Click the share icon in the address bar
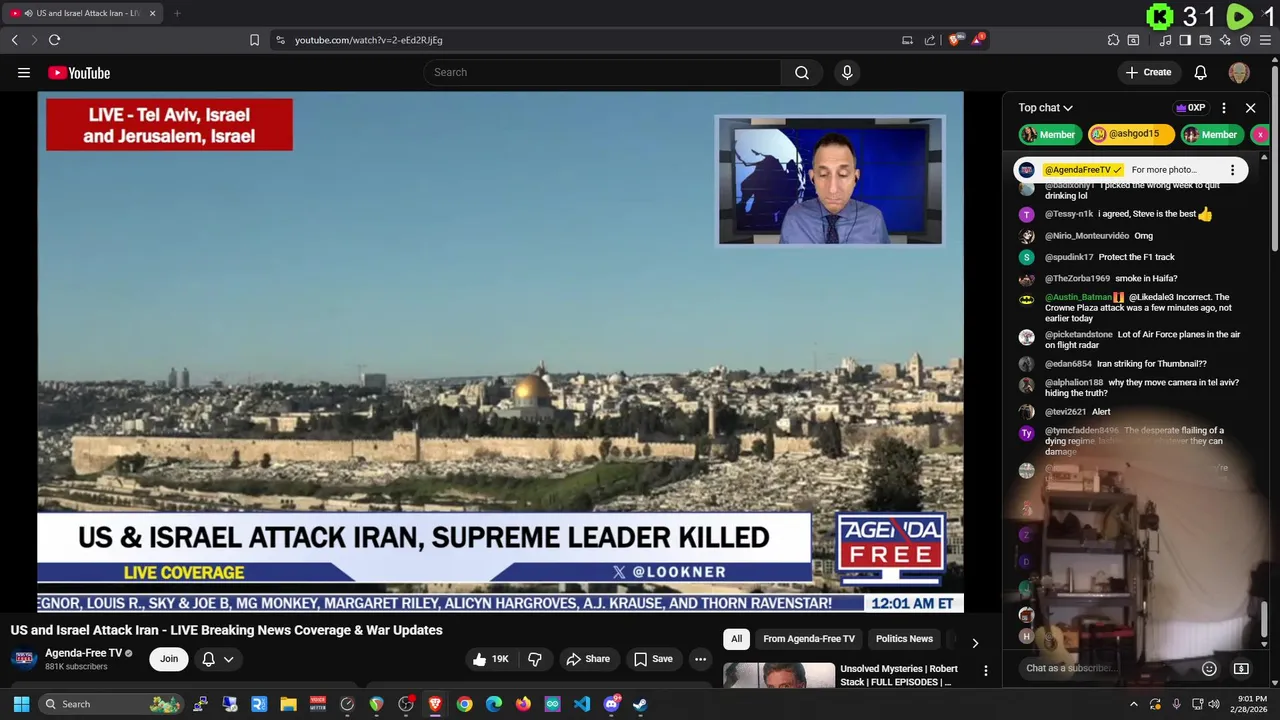This screenshot has width=1280, height=720. point(930,40)
